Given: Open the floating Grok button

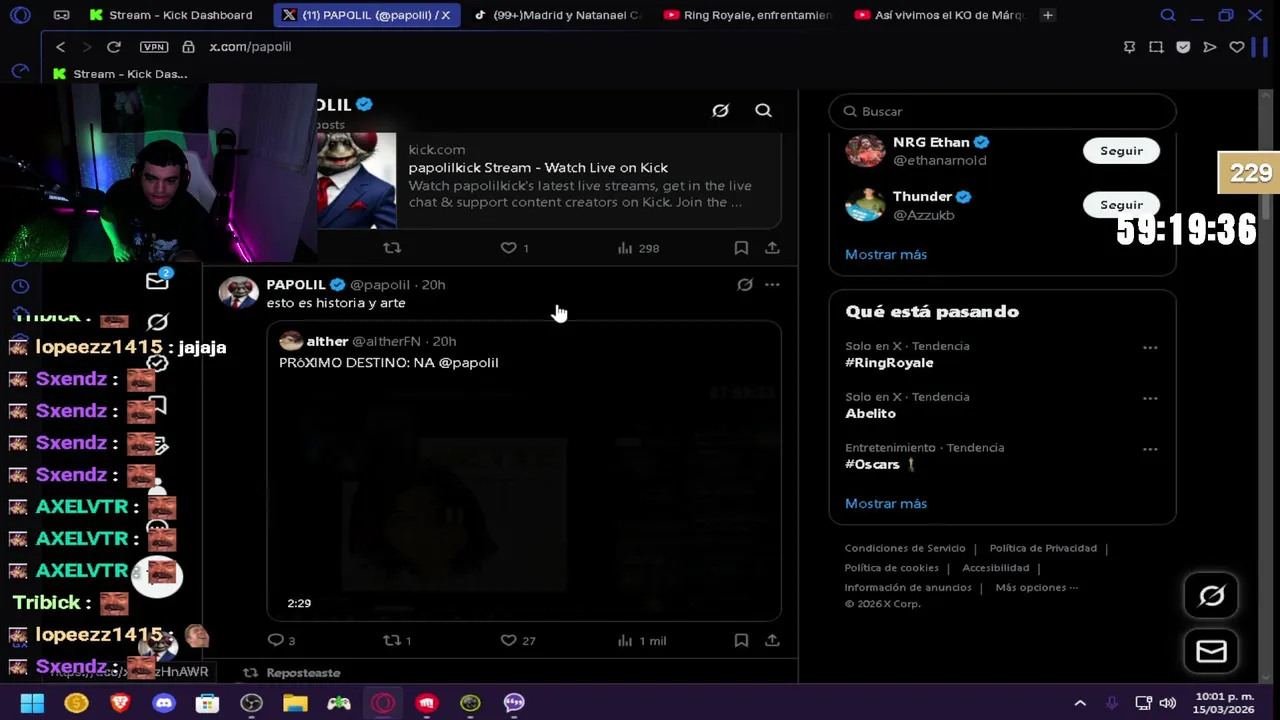Looking at the screenshot, I should [x=1211, y=597].
